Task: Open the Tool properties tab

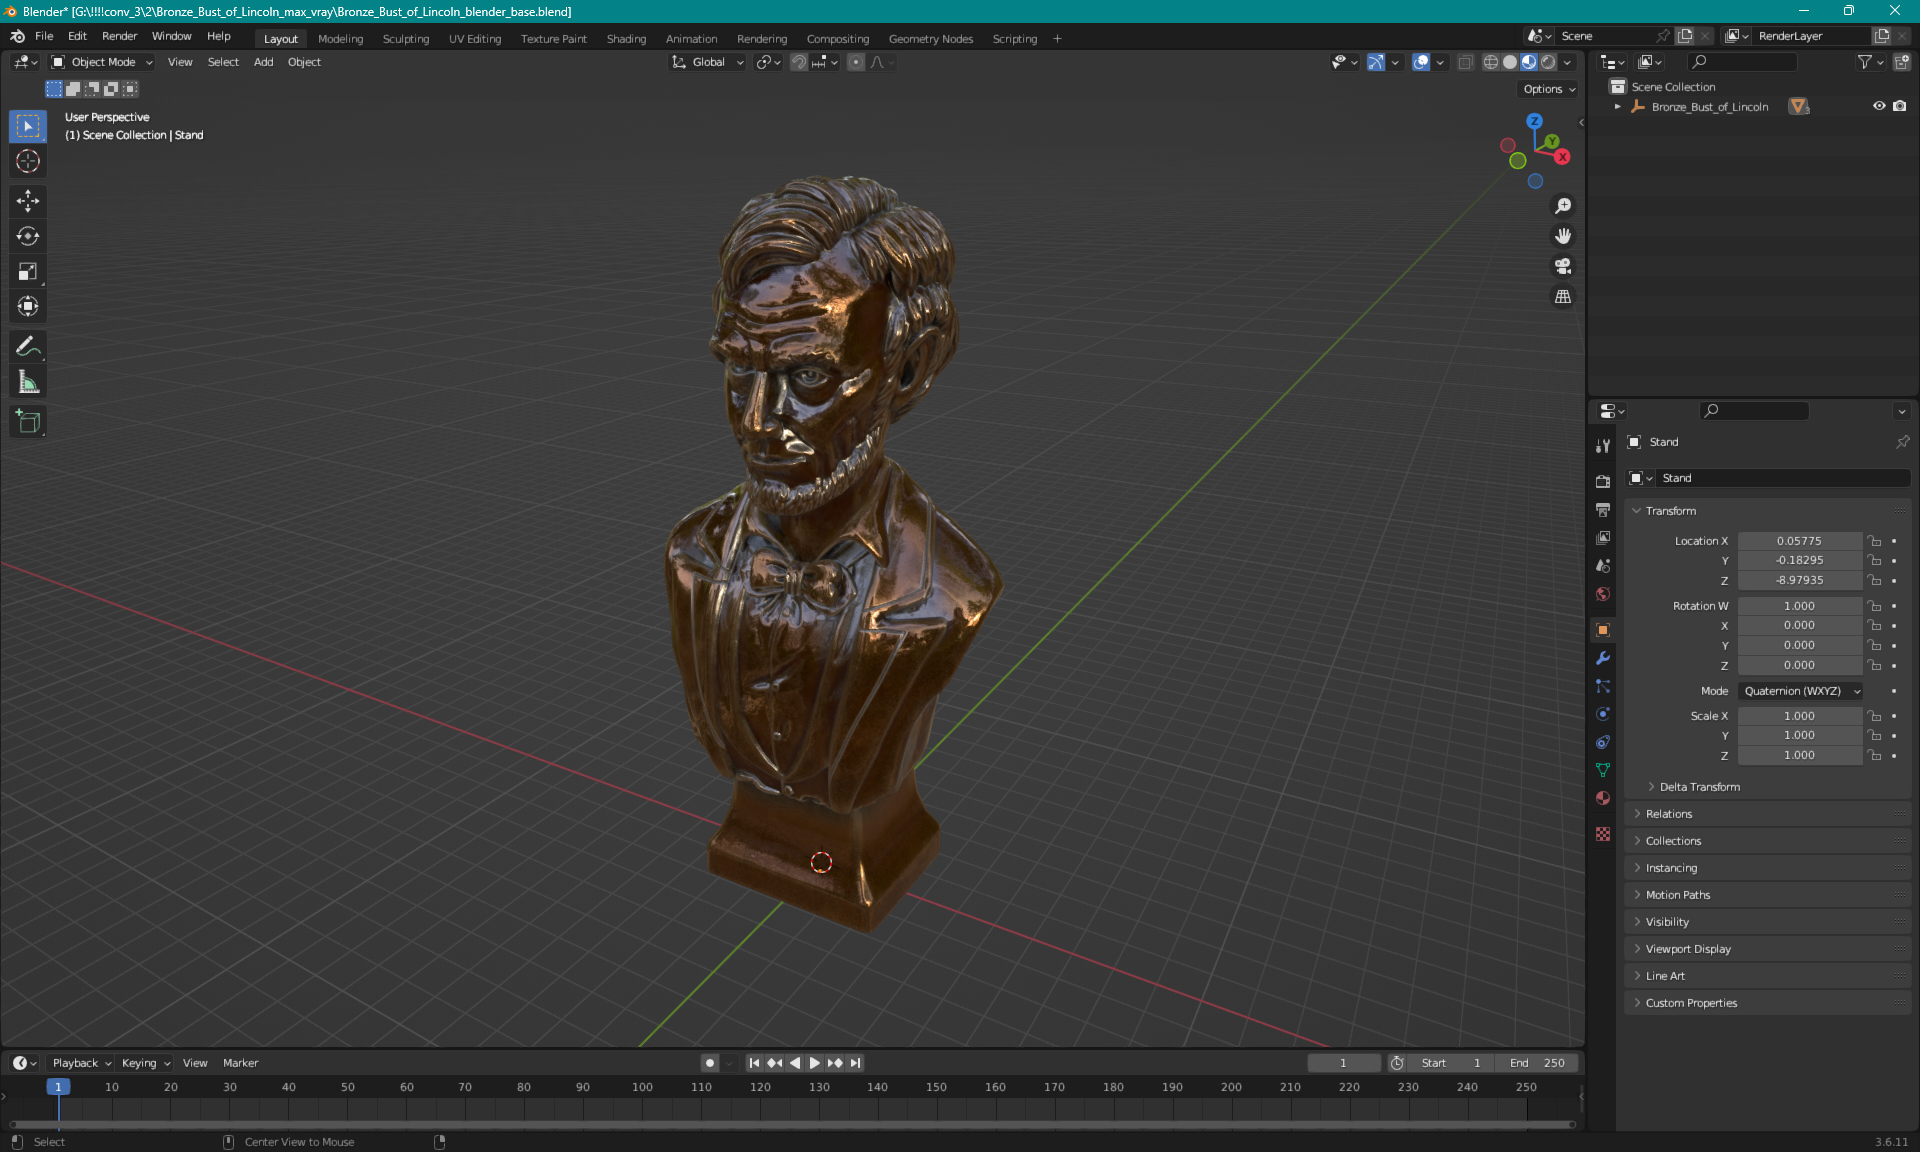Action: tap(1603, 446)
